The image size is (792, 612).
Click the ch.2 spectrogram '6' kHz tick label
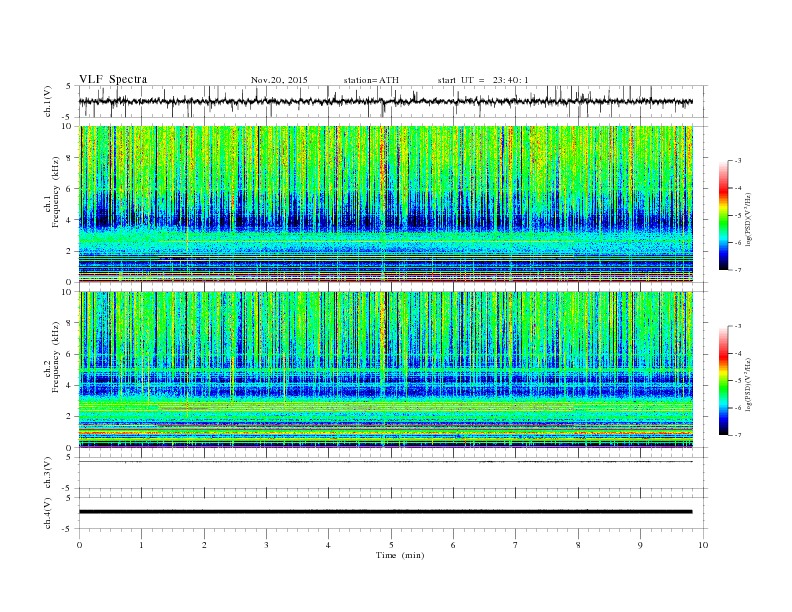tap(70, 354)
